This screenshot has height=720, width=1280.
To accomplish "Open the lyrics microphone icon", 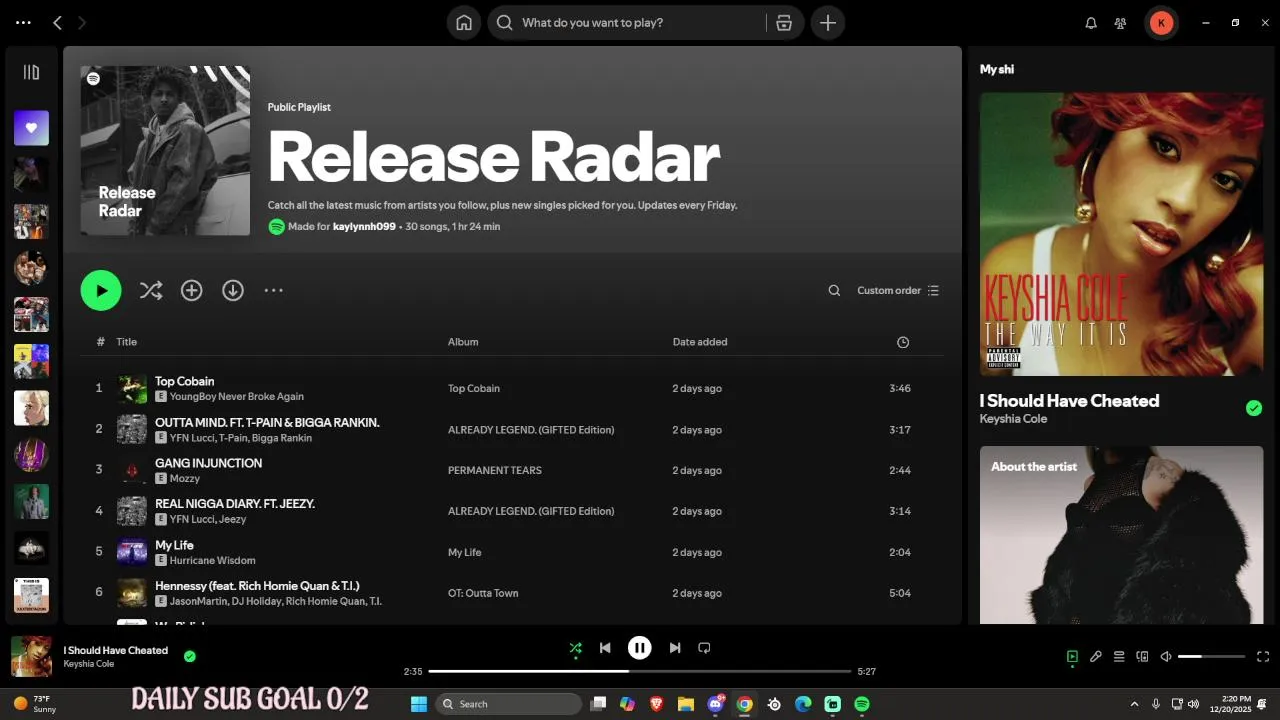I will pos(1096,657).
